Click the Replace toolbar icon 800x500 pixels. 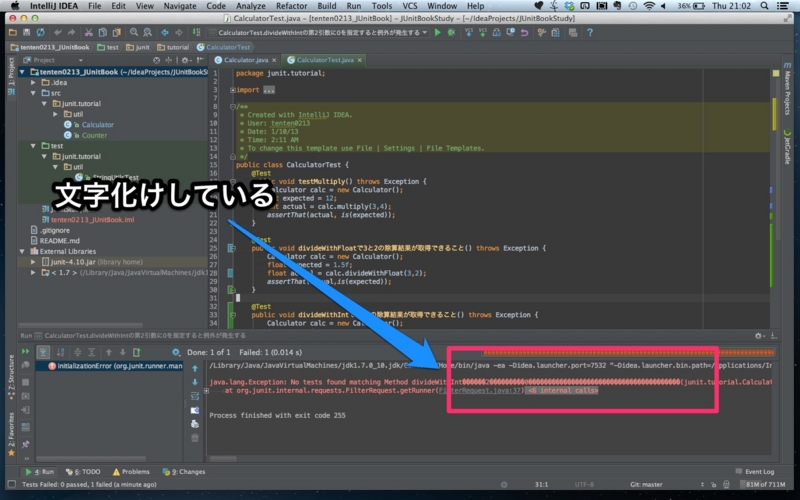147,33
